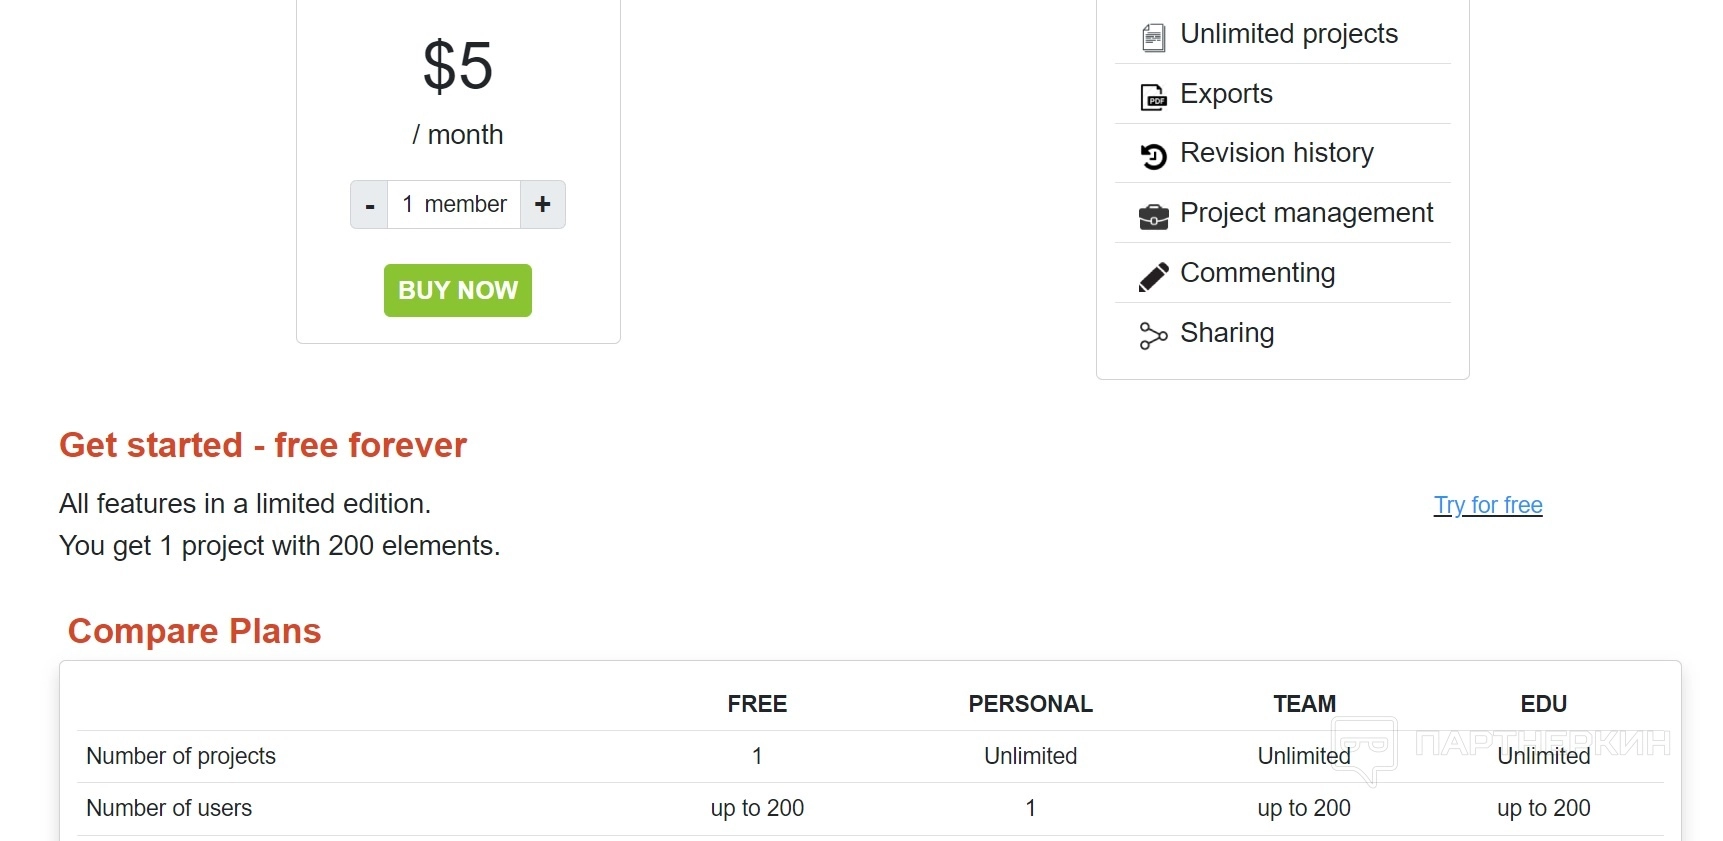1723x841 pixels.
Task: Click the $5 price text
Action: 458,66
